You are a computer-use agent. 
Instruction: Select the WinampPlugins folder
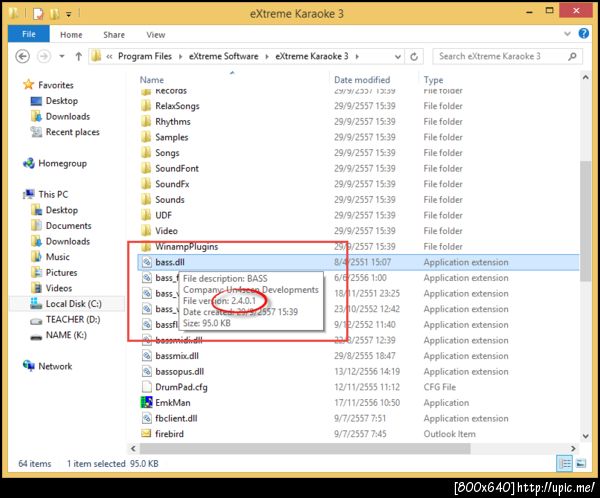coord(187,247)
